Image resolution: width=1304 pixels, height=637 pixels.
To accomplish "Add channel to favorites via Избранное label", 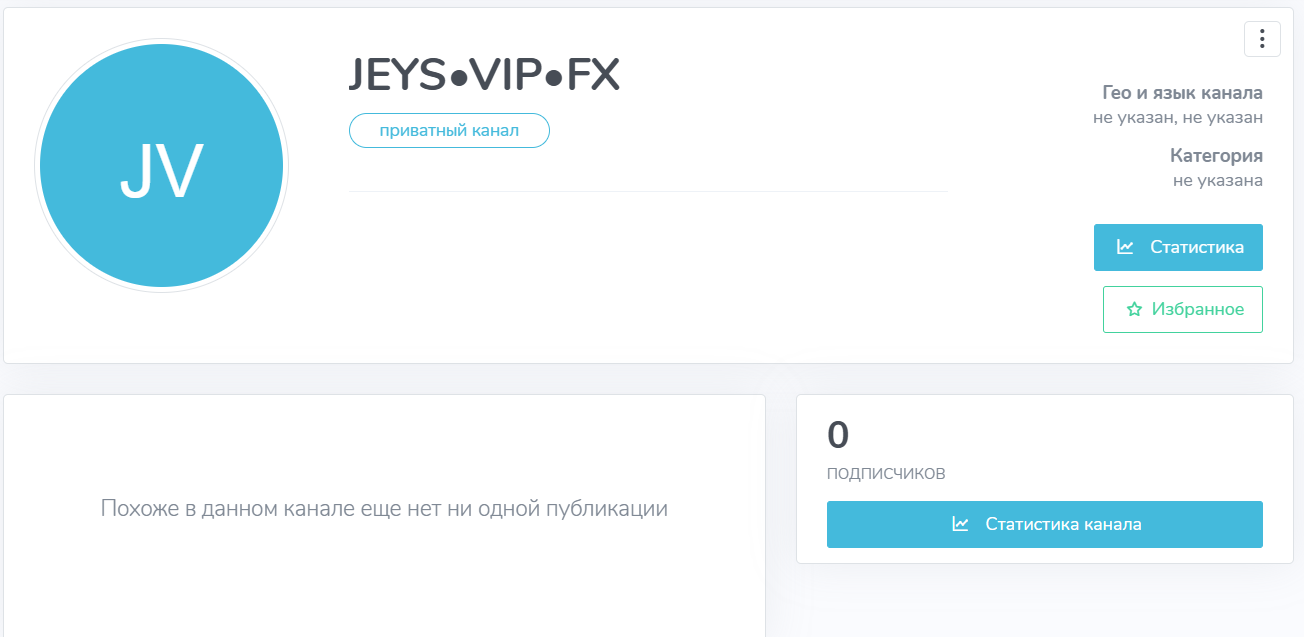I will click(1197, 310).
